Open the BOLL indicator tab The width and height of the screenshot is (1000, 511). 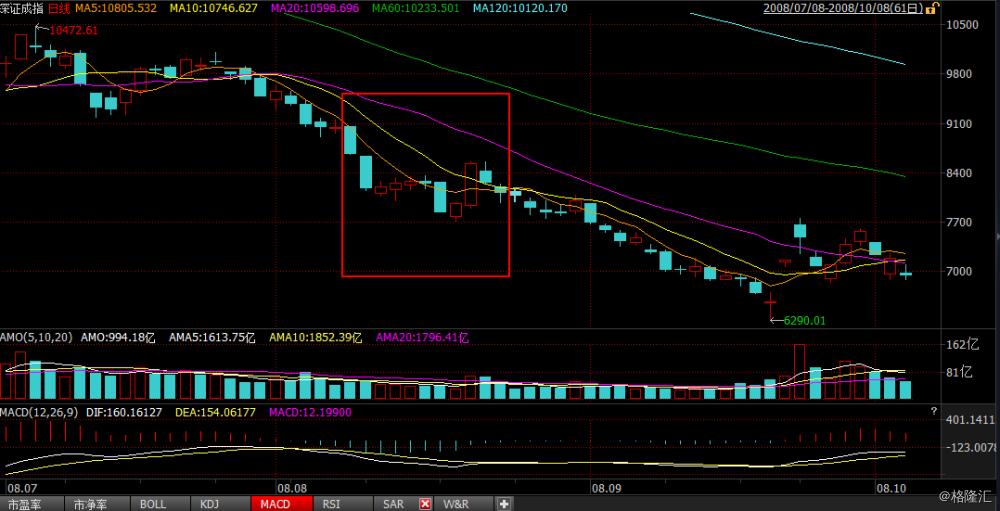click(x=153, y=504)
